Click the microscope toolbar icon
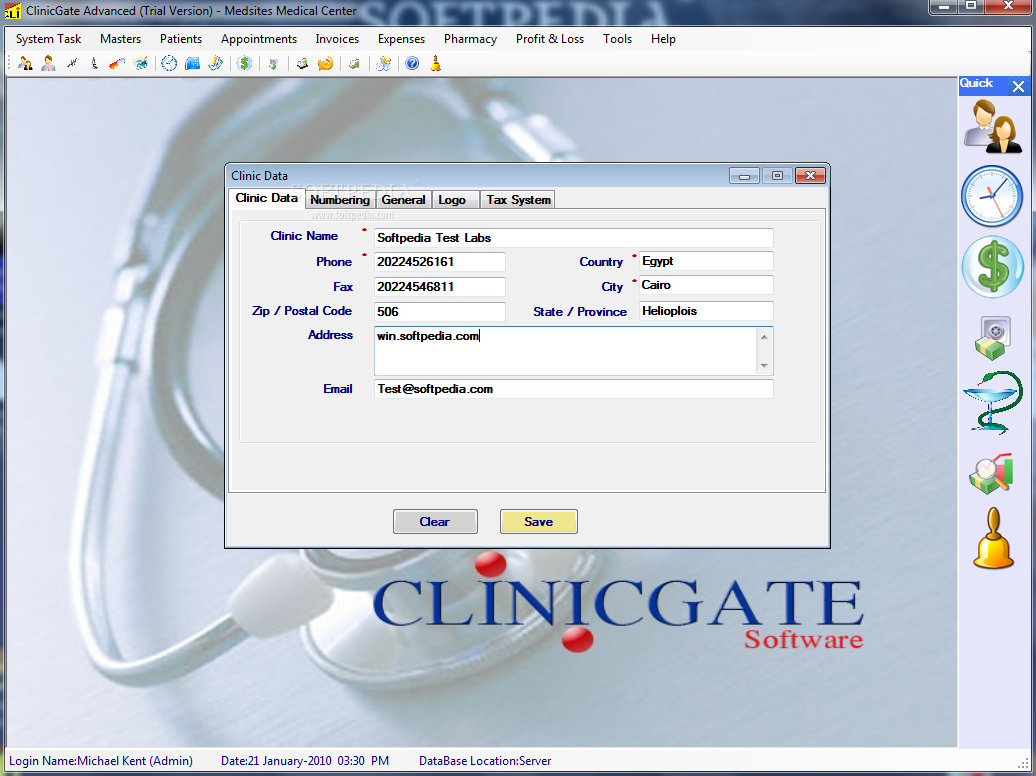 [94, 63]
